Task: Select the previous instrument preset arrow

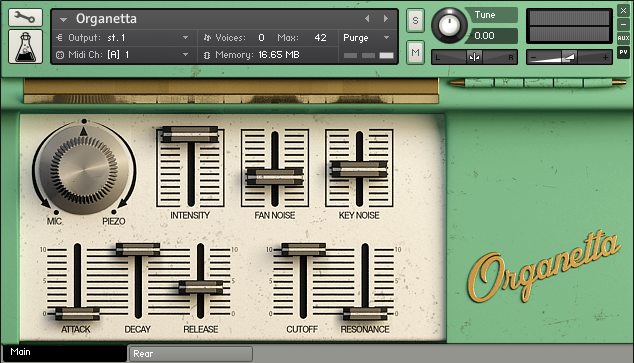Action: 367,19
